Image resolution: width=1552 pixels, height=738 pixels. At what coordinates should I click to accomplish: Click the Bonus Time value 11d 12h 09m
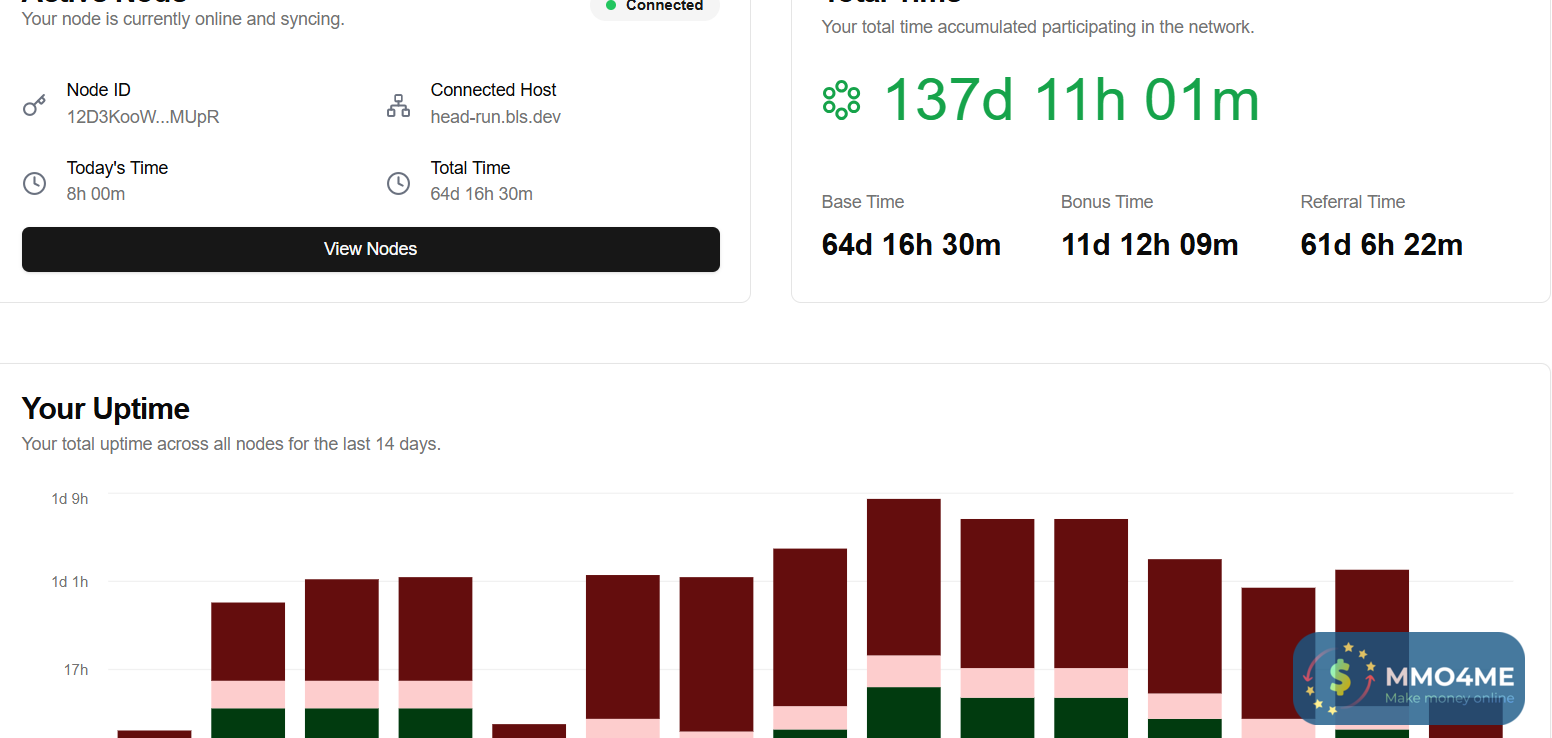1150,245
